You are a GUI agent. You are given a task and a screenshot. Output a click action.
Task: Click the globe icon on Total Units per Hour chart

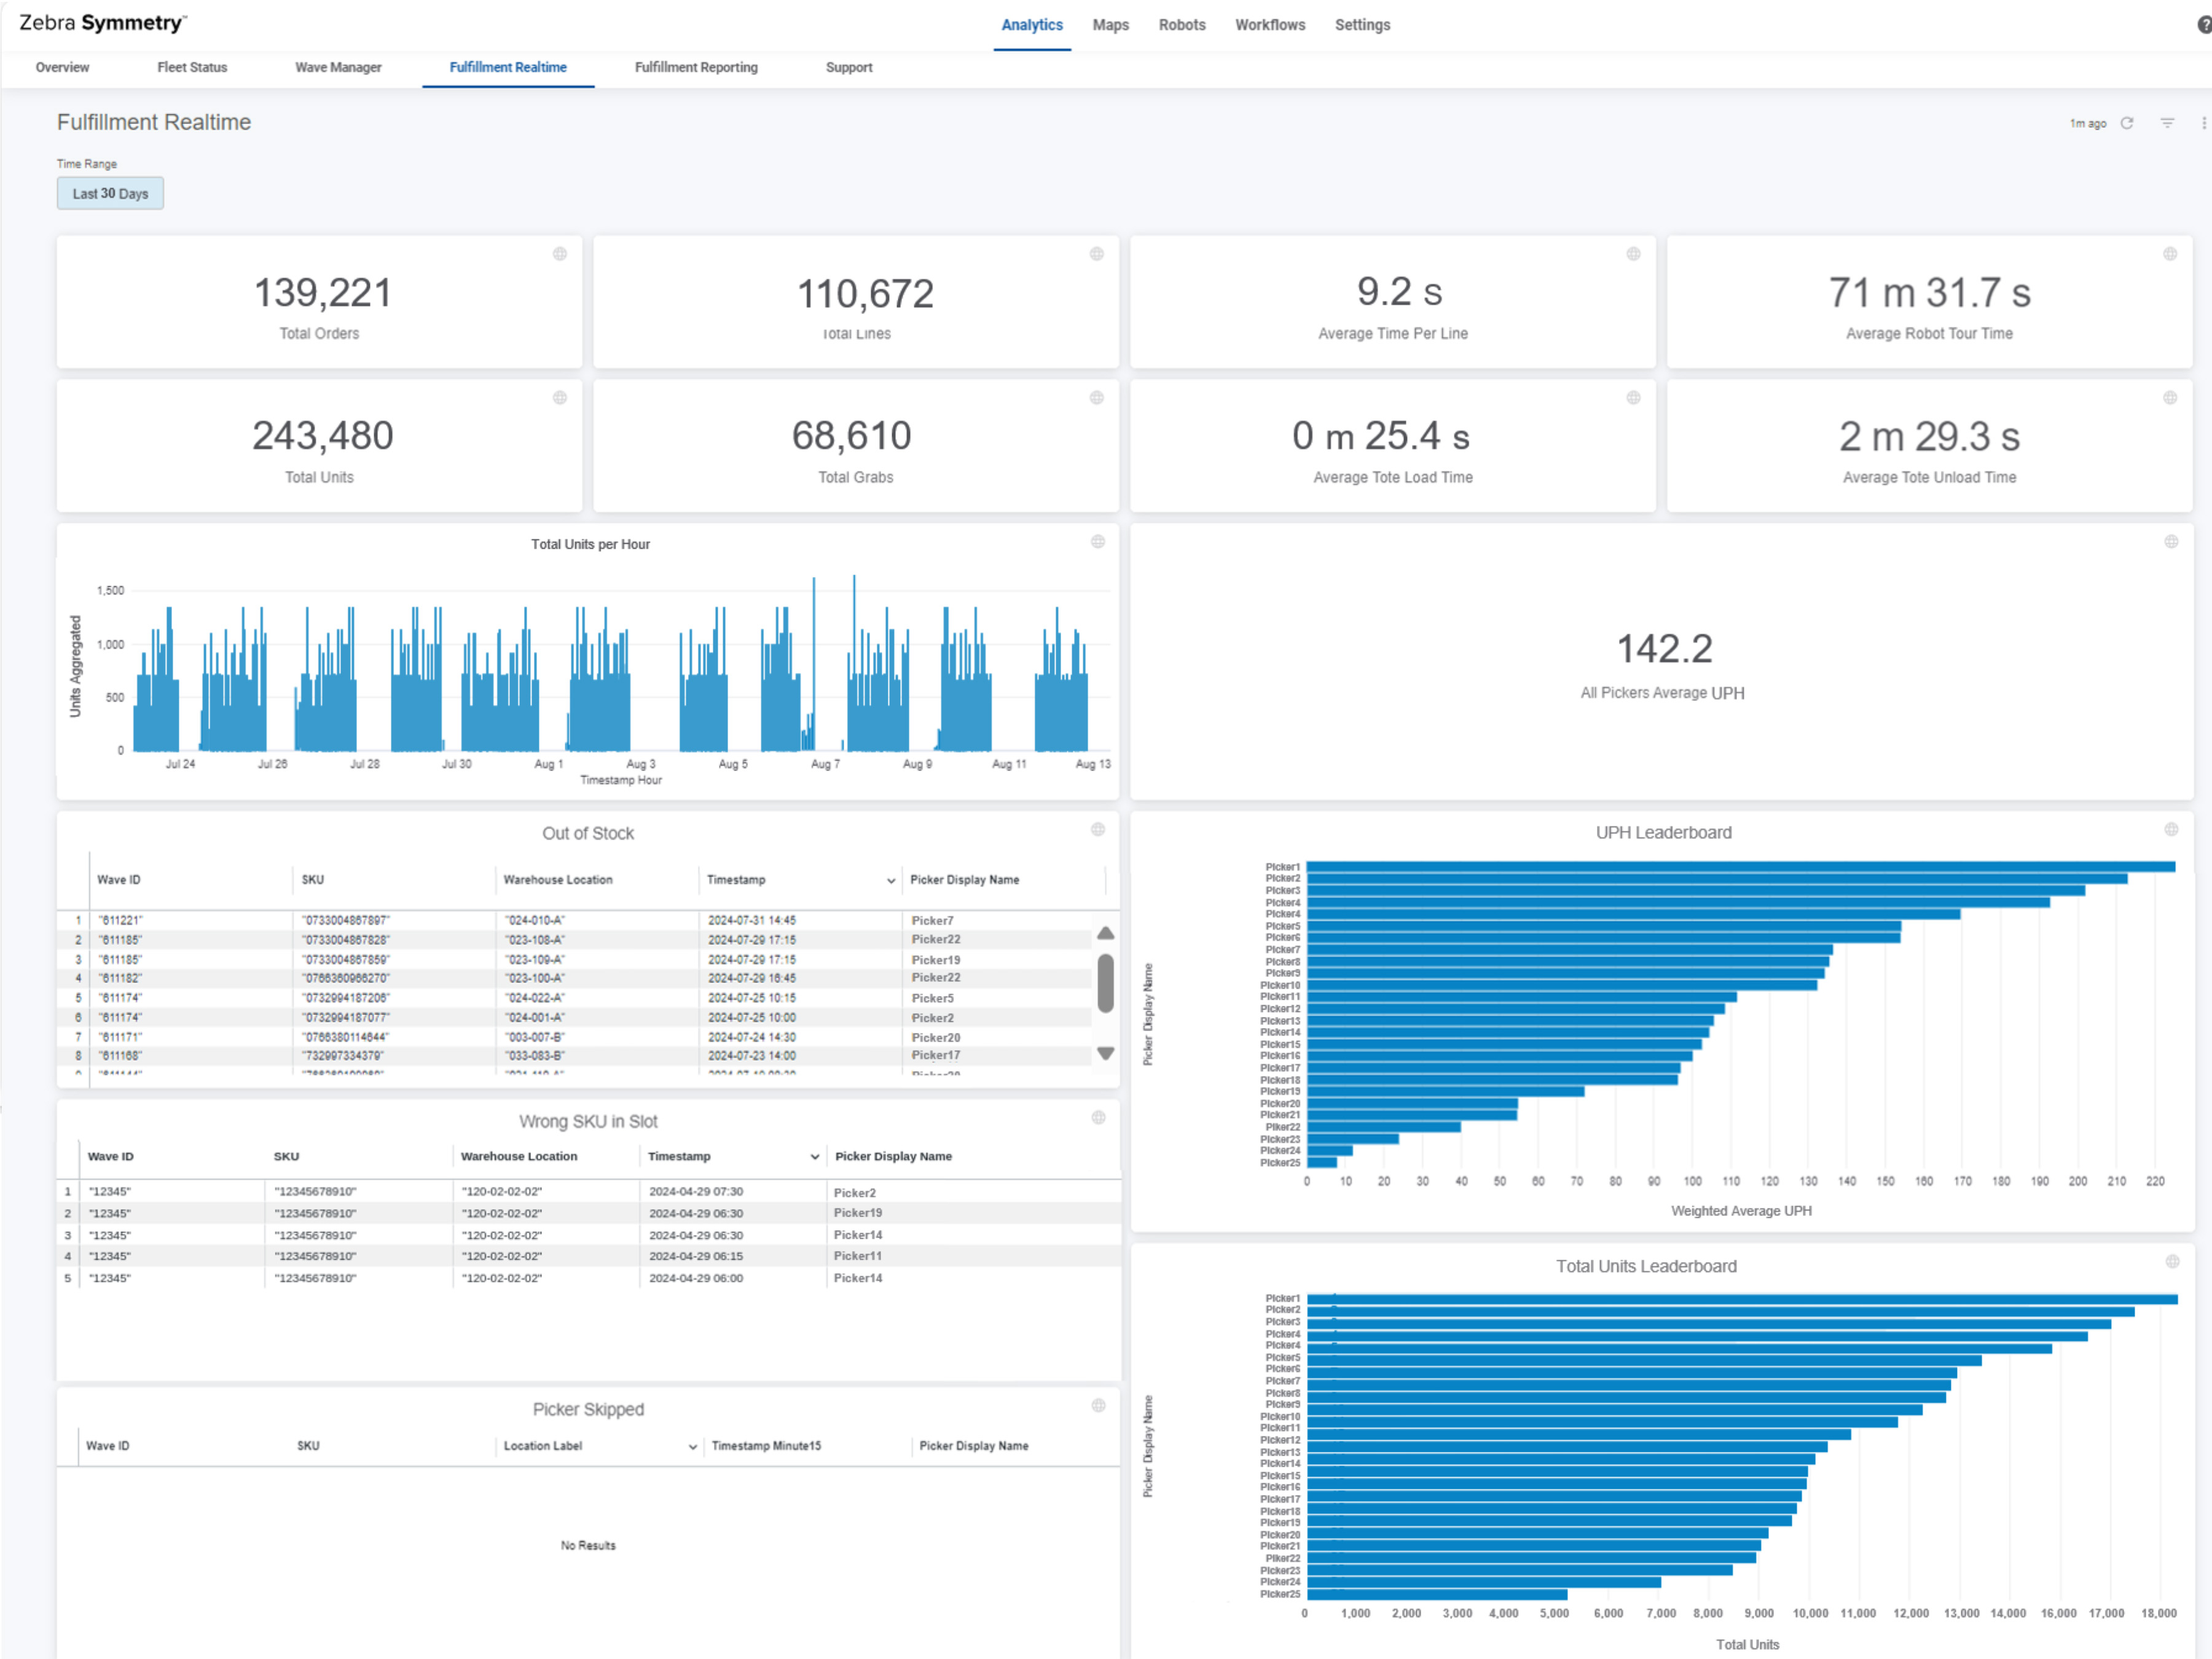point(1098,542)
